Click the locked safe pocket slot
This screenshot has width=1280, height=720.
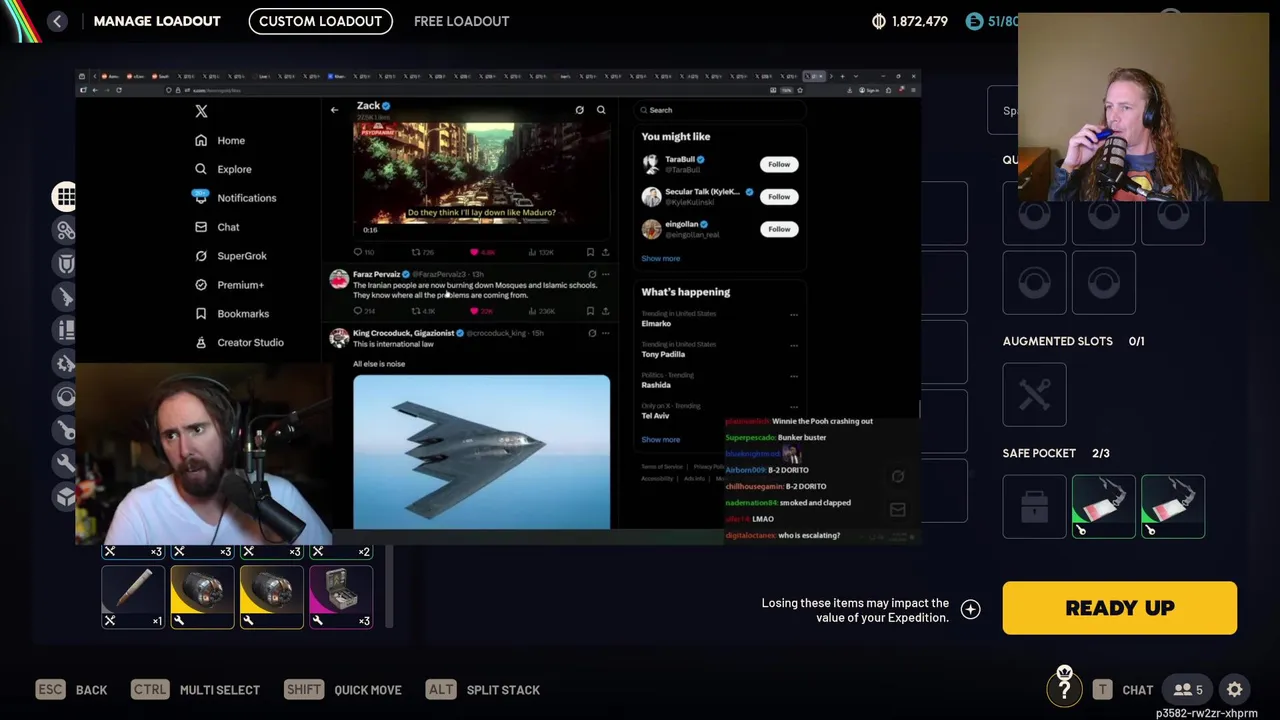(x=1034, y=507)
